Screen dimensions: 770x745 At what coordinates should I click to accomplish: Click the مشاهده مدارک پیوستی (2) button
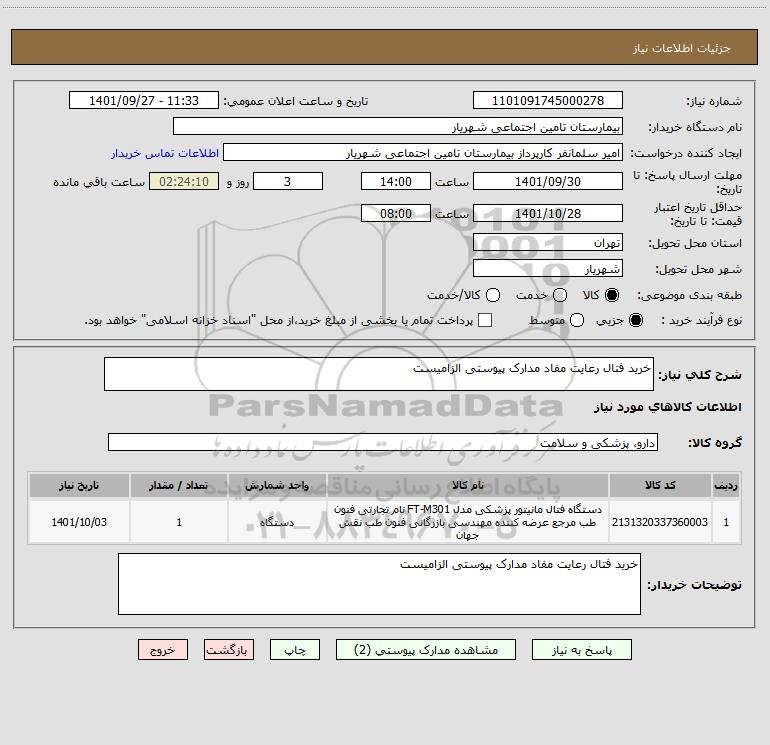(425, 650)
